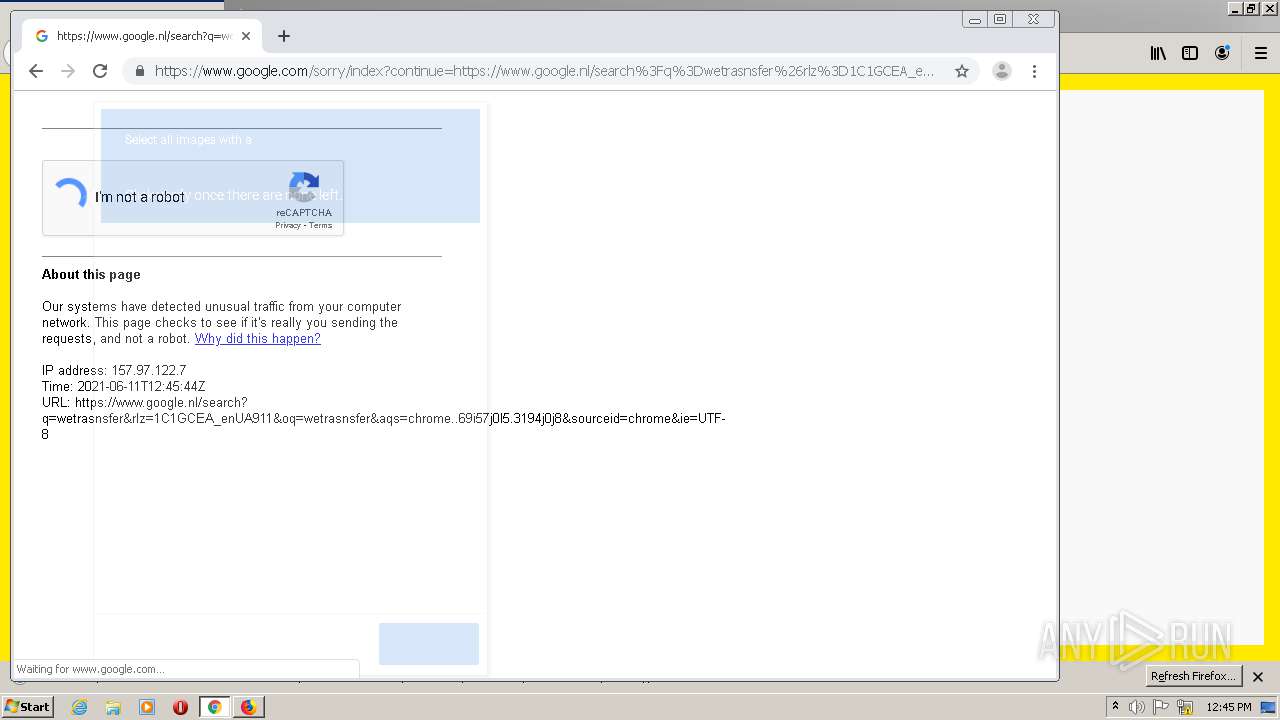
Task: Launch Internet Explorer from taskbar
Action: click(x=79, y=707)
